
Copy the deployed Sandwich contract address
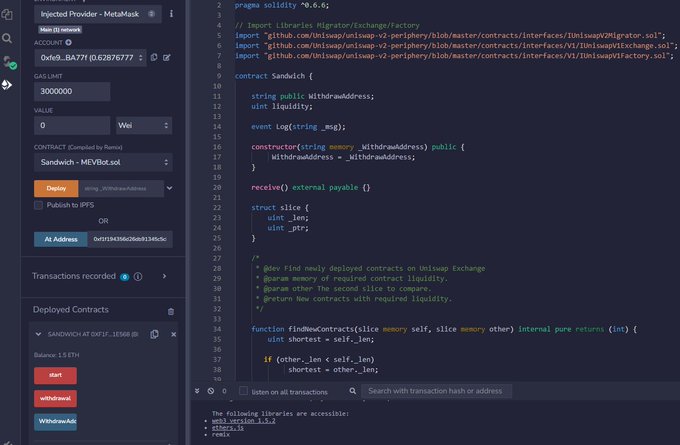coord(154,334)
